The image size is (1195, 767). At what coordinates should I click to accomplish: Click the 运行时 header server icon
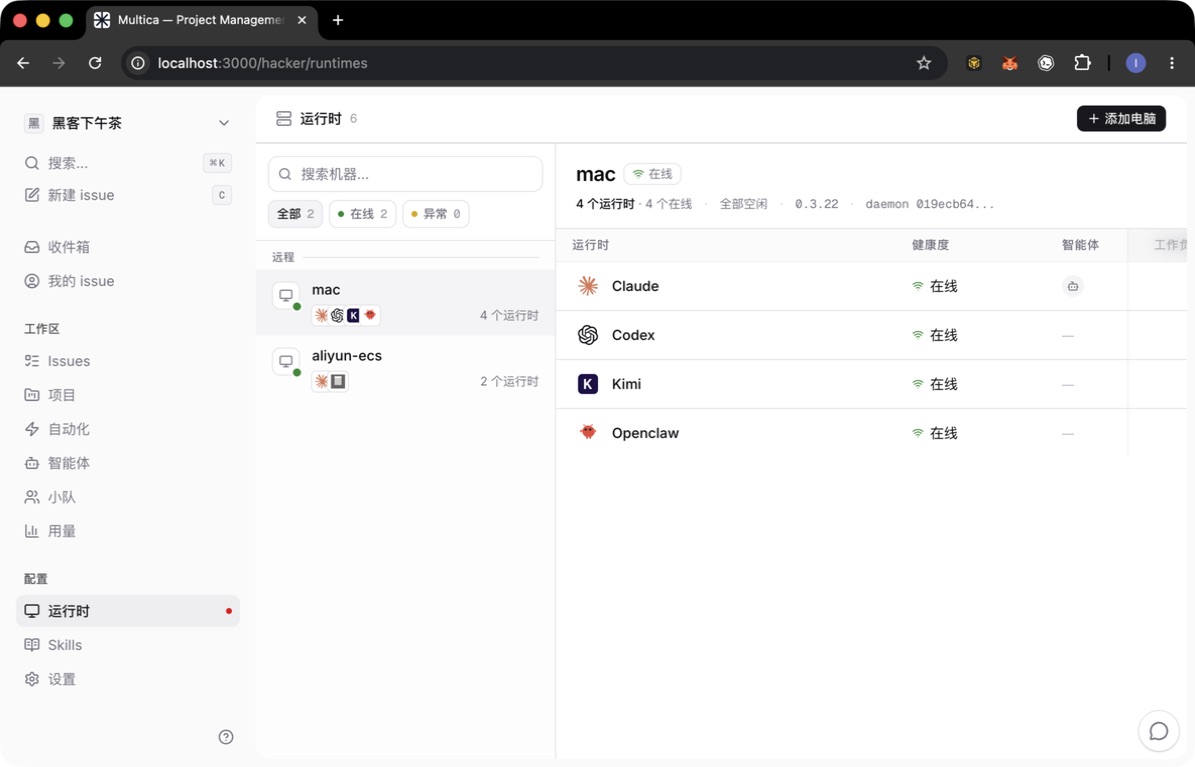coord(284,118)
